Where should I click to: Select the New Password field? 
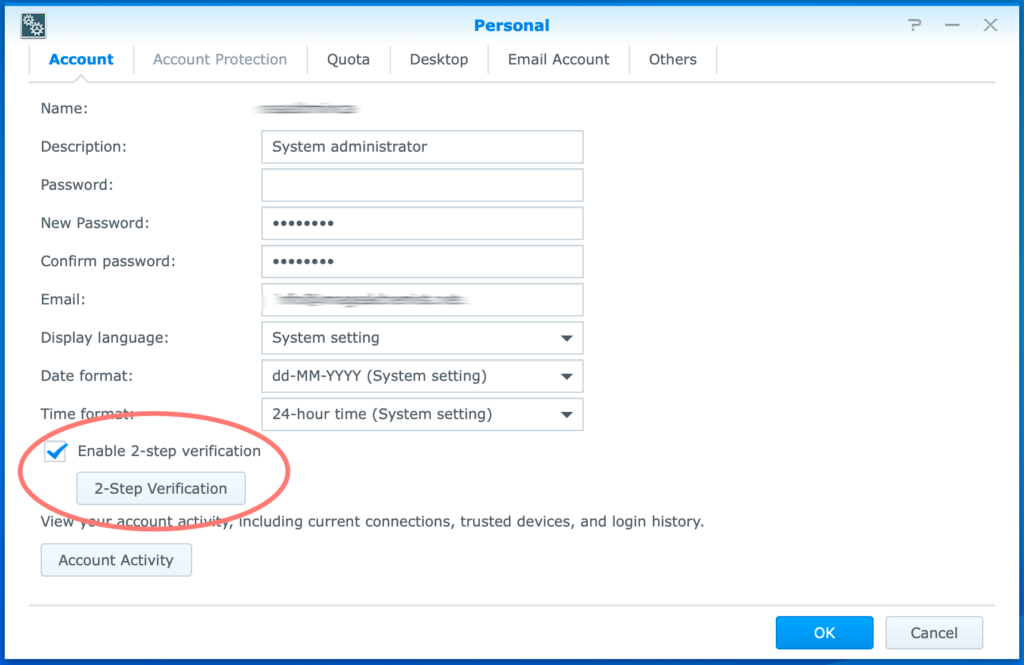pos(421,223)
